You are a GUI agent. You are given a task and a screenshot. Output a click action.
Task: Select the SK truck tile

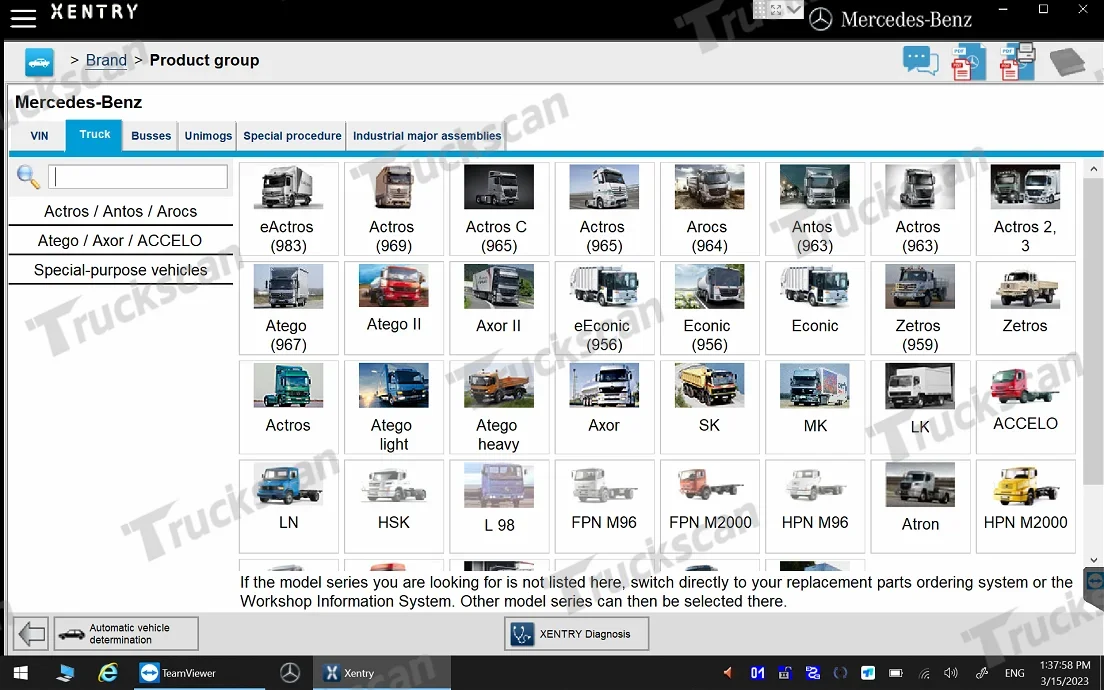[x=709, y=407]
